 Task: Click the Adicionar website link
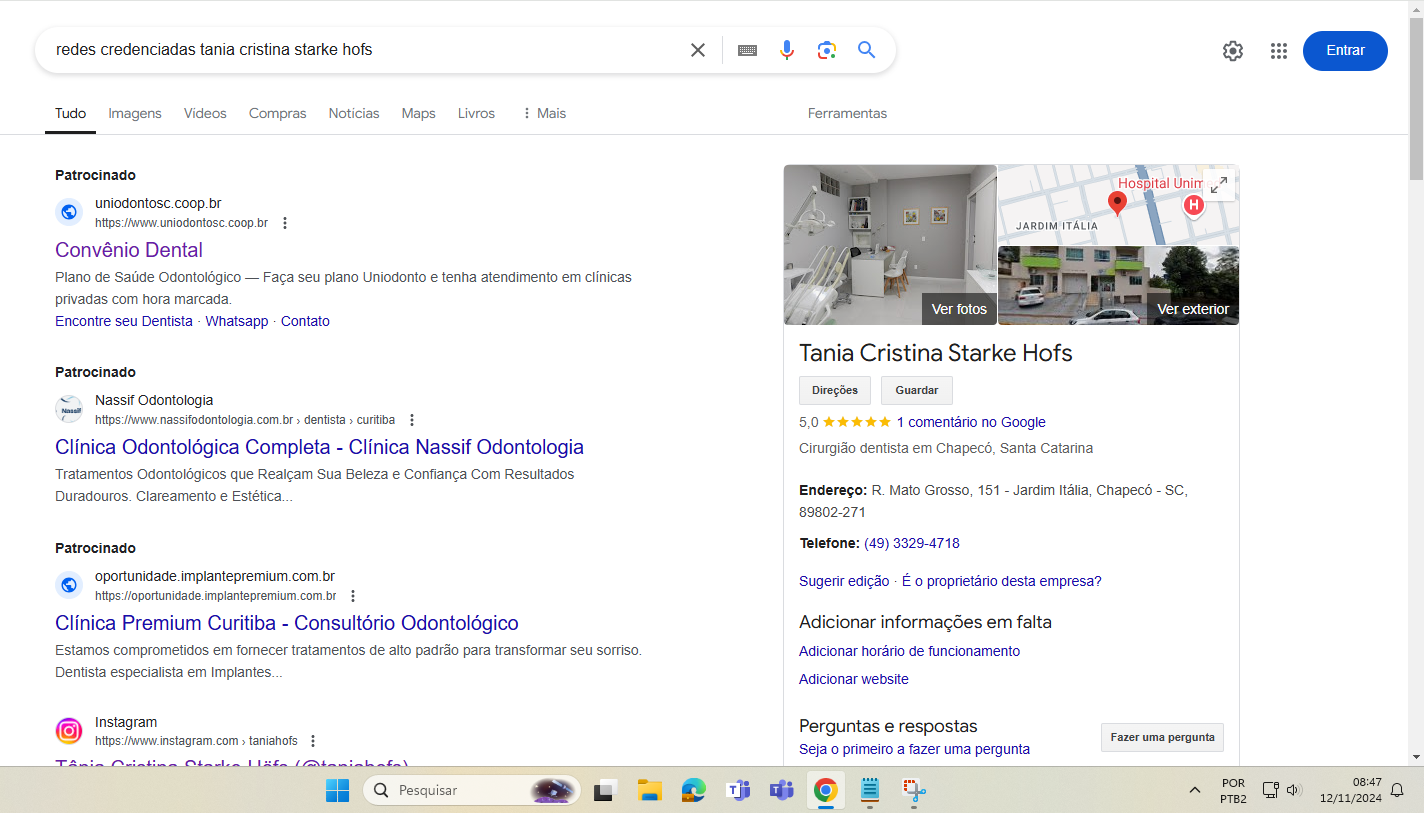tap(854, 679)
